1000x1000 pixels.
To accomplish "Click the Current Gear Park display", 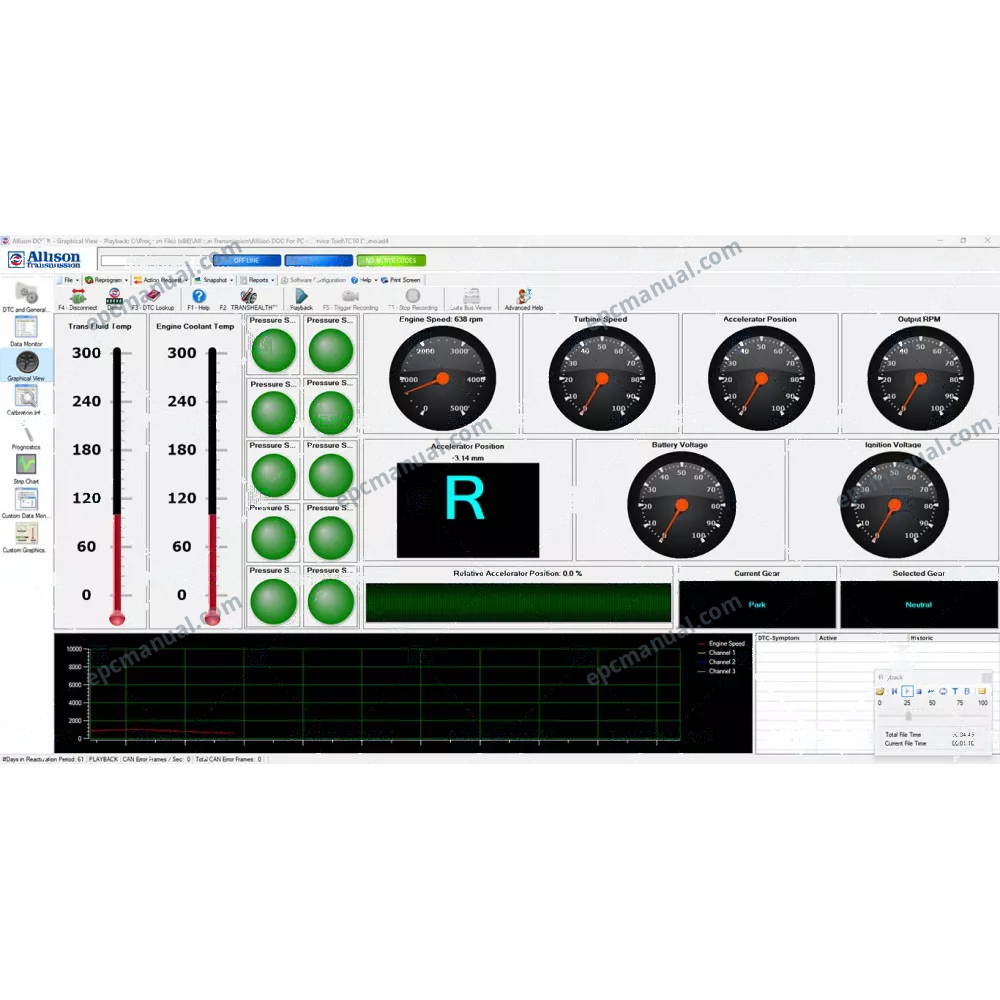I will pyautogui.click(x=757, y=604).
